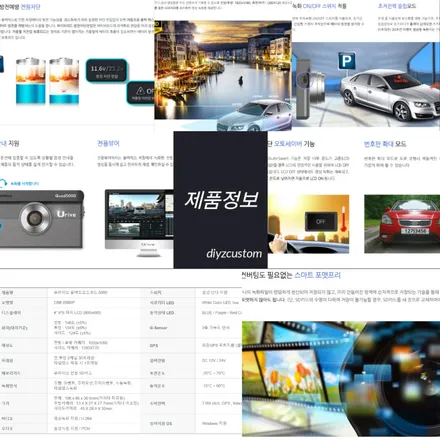Click the 제품정보 title text
Screen dimensions: 440x440
coord(222,200)
